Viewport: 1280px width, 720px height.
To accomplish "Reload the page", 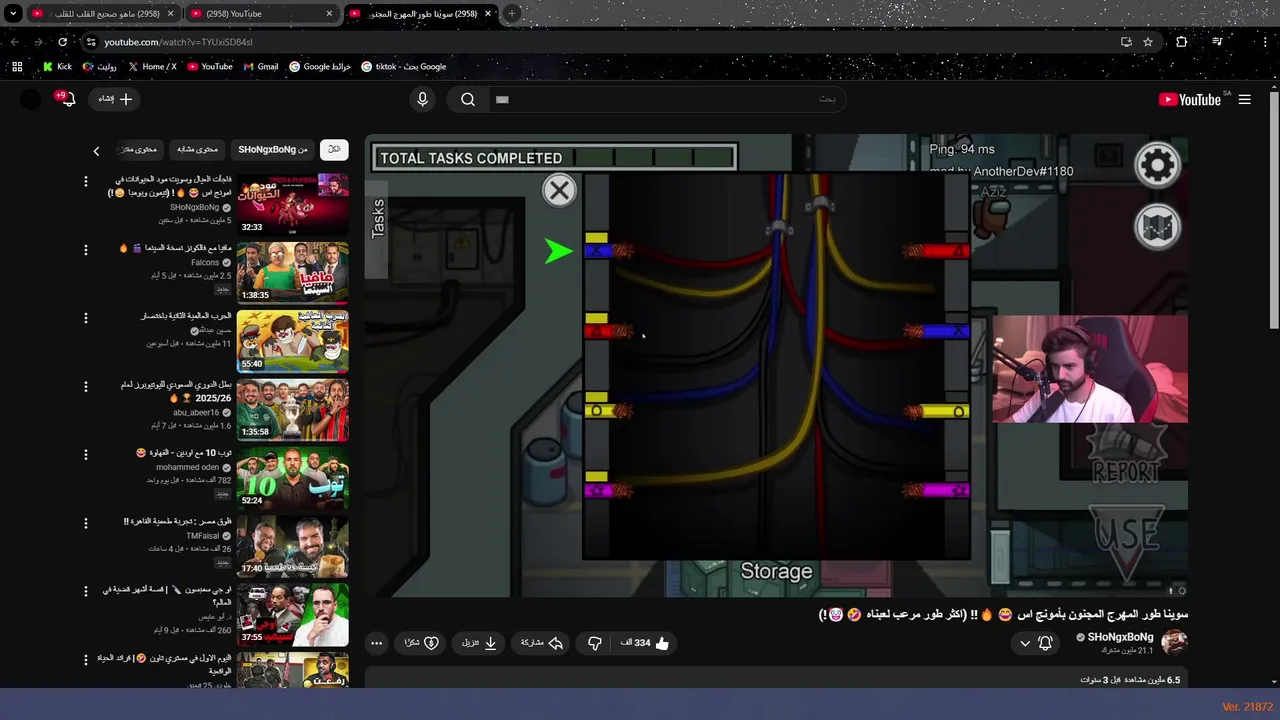I will tap(62, 42).
